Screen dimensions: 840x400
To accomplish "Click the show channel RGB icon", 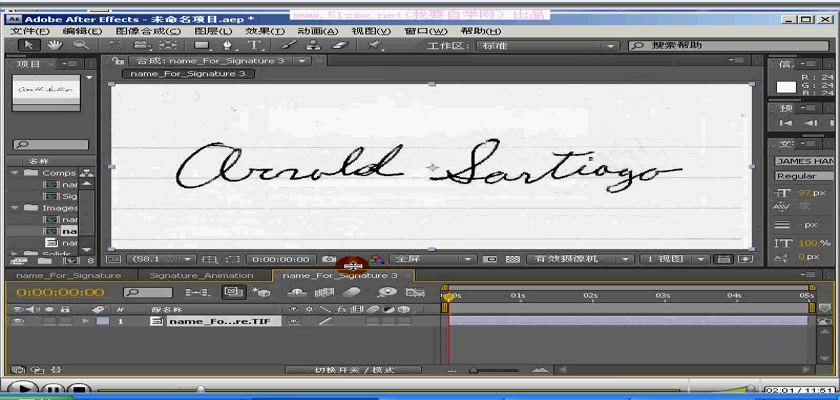I will click(377, 259).
